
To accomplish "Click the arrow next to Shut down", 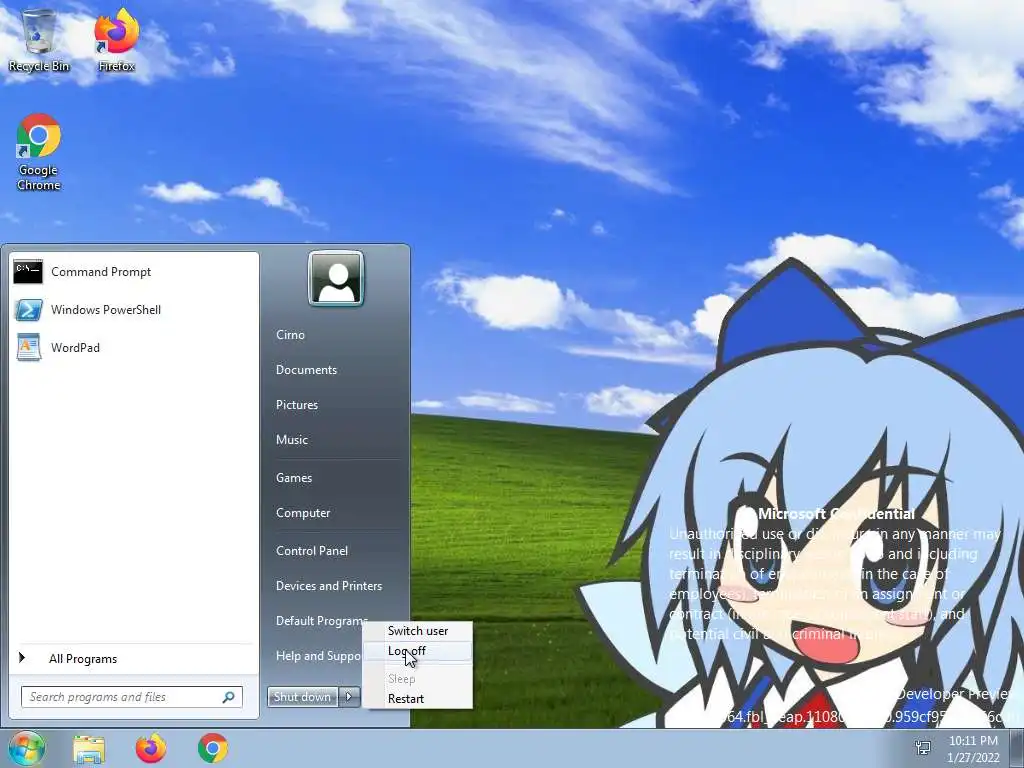I will coord(349,697).
